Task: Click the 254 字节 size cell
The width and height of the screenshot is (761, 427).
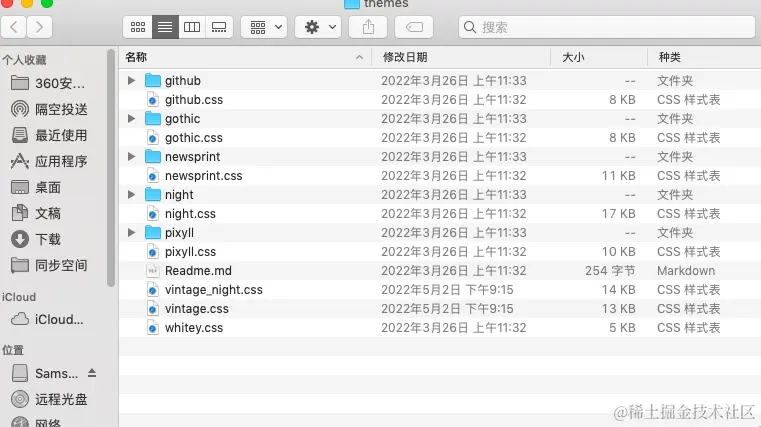Action: [610, 271]
